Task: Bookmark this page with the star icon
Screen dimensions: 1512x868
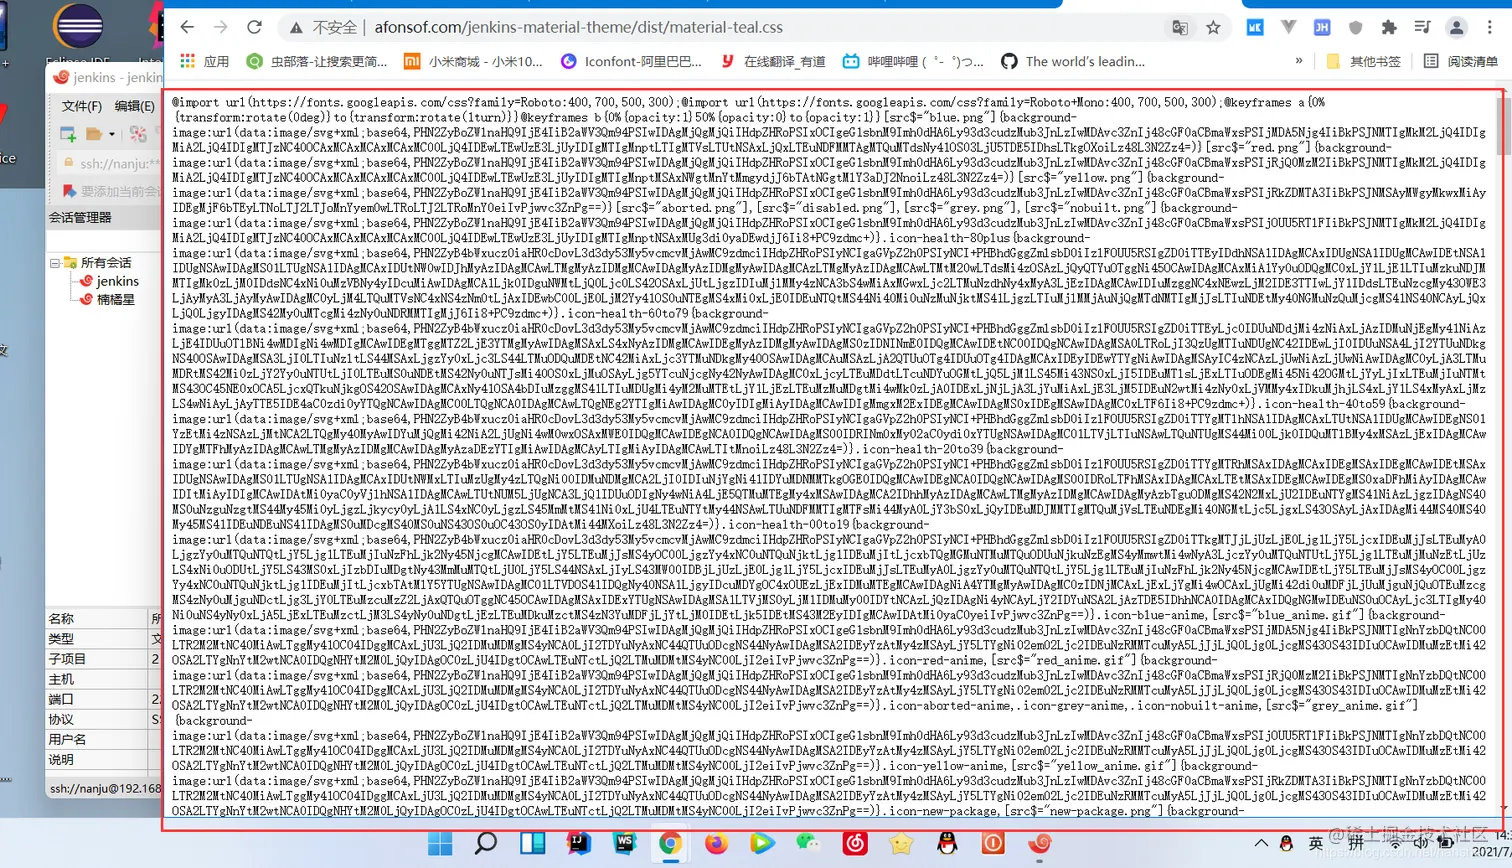Action: point(1213,27)
